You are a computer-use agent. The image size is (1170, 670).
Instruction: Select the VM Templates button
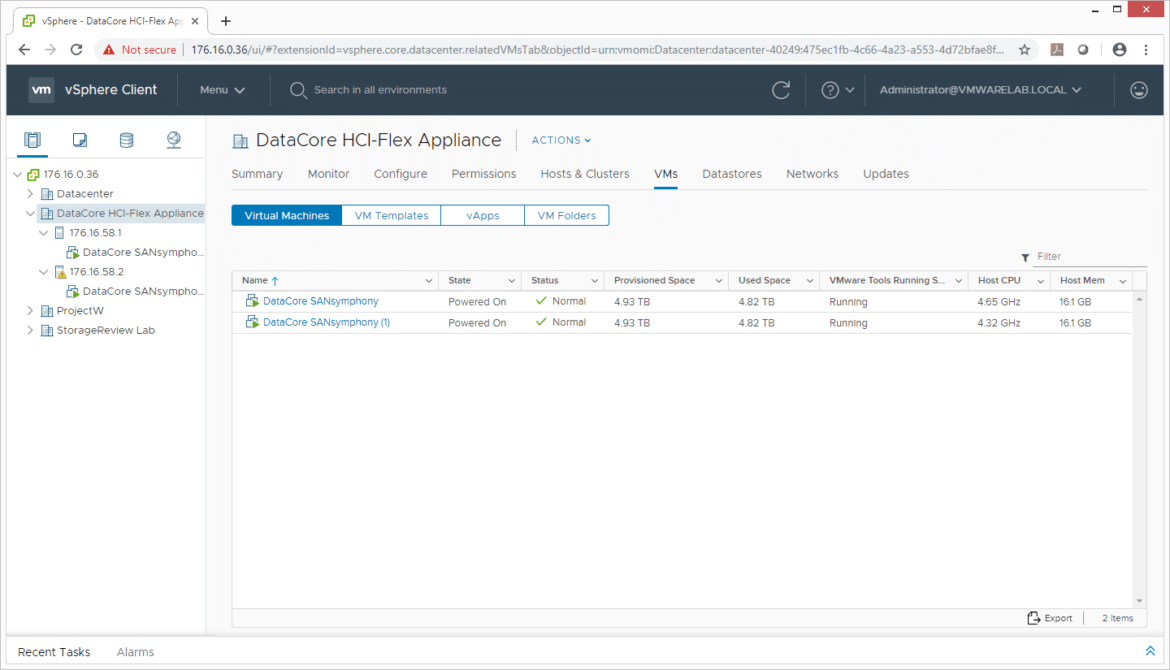(391, 216)
